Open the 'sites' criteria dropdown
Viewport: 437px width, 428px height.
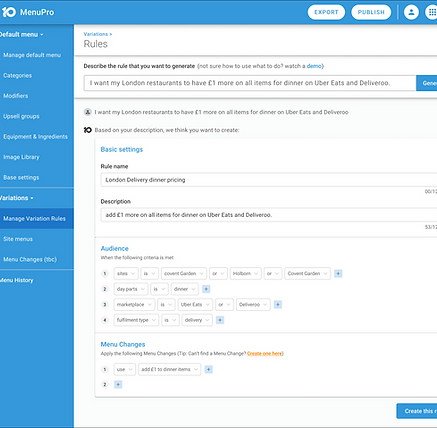click(x=126, y=274)
